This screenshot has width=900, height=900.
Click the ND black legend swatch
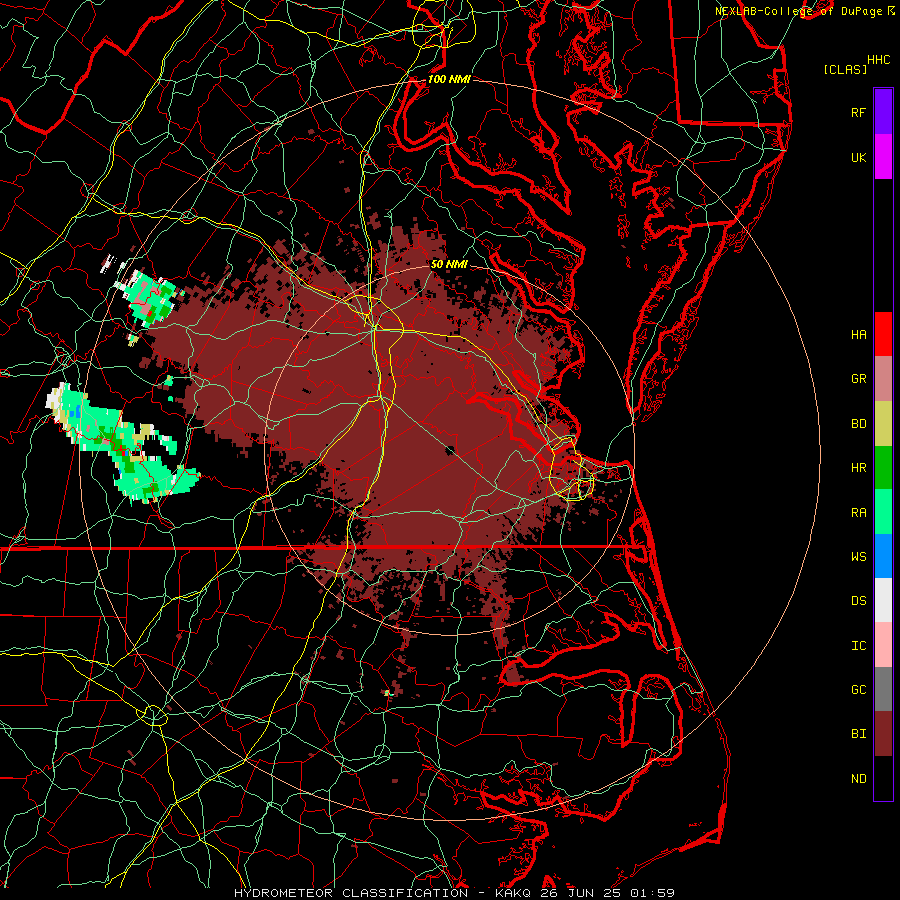883,778
